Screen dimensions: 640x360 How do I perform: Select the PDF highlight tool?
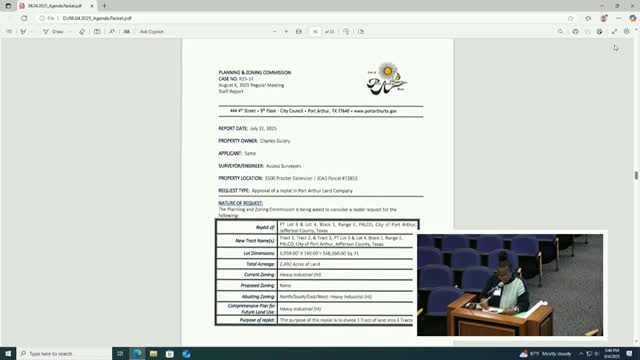[x=23, y=31]
